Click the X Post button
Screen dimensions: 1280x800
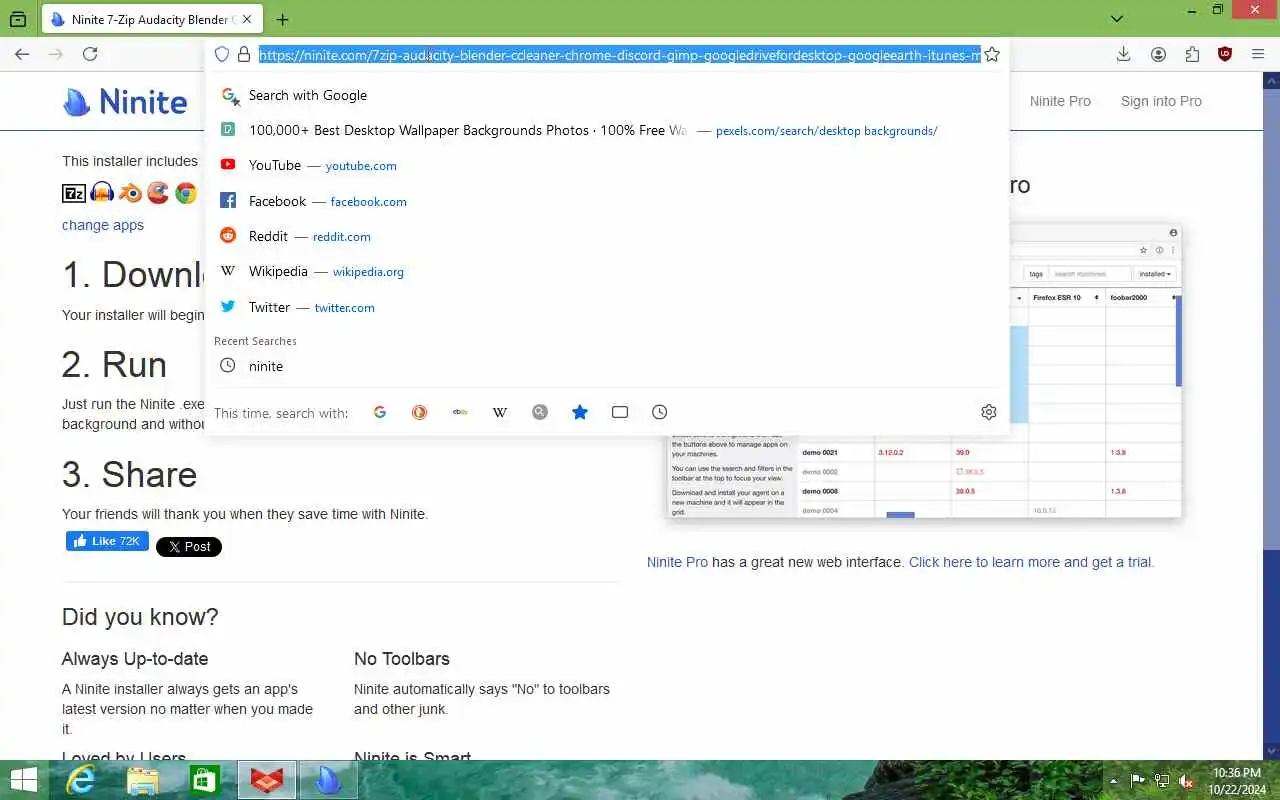pyautogui.click(x=189, y=546)
